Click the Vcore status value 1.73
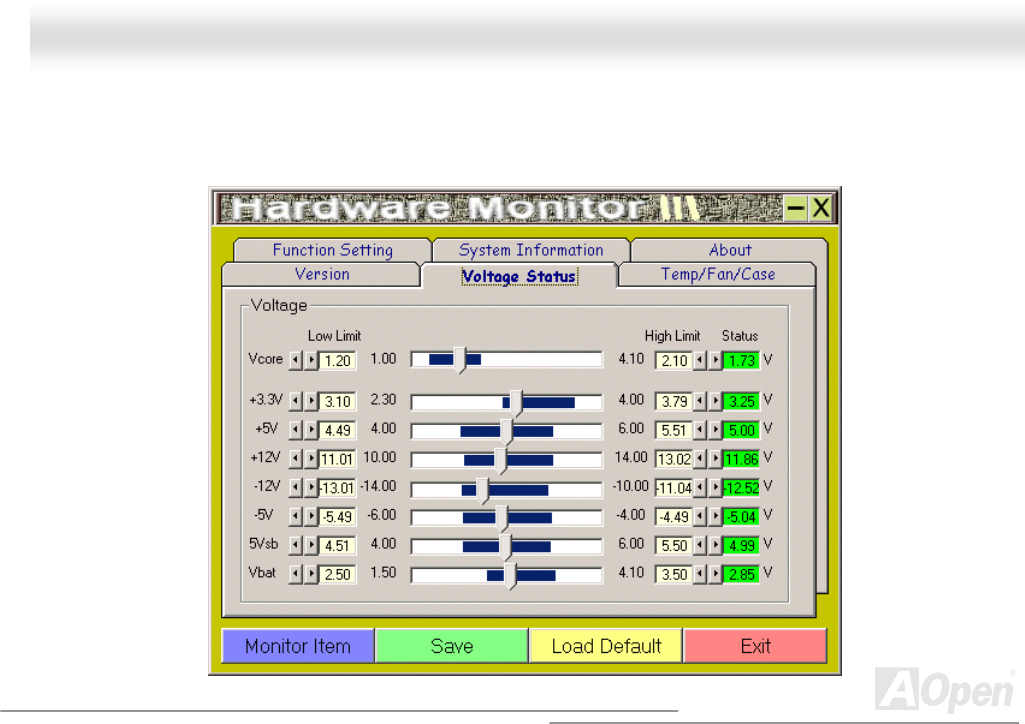This screenshot has height=724, width=1025. tap(741, 361)
